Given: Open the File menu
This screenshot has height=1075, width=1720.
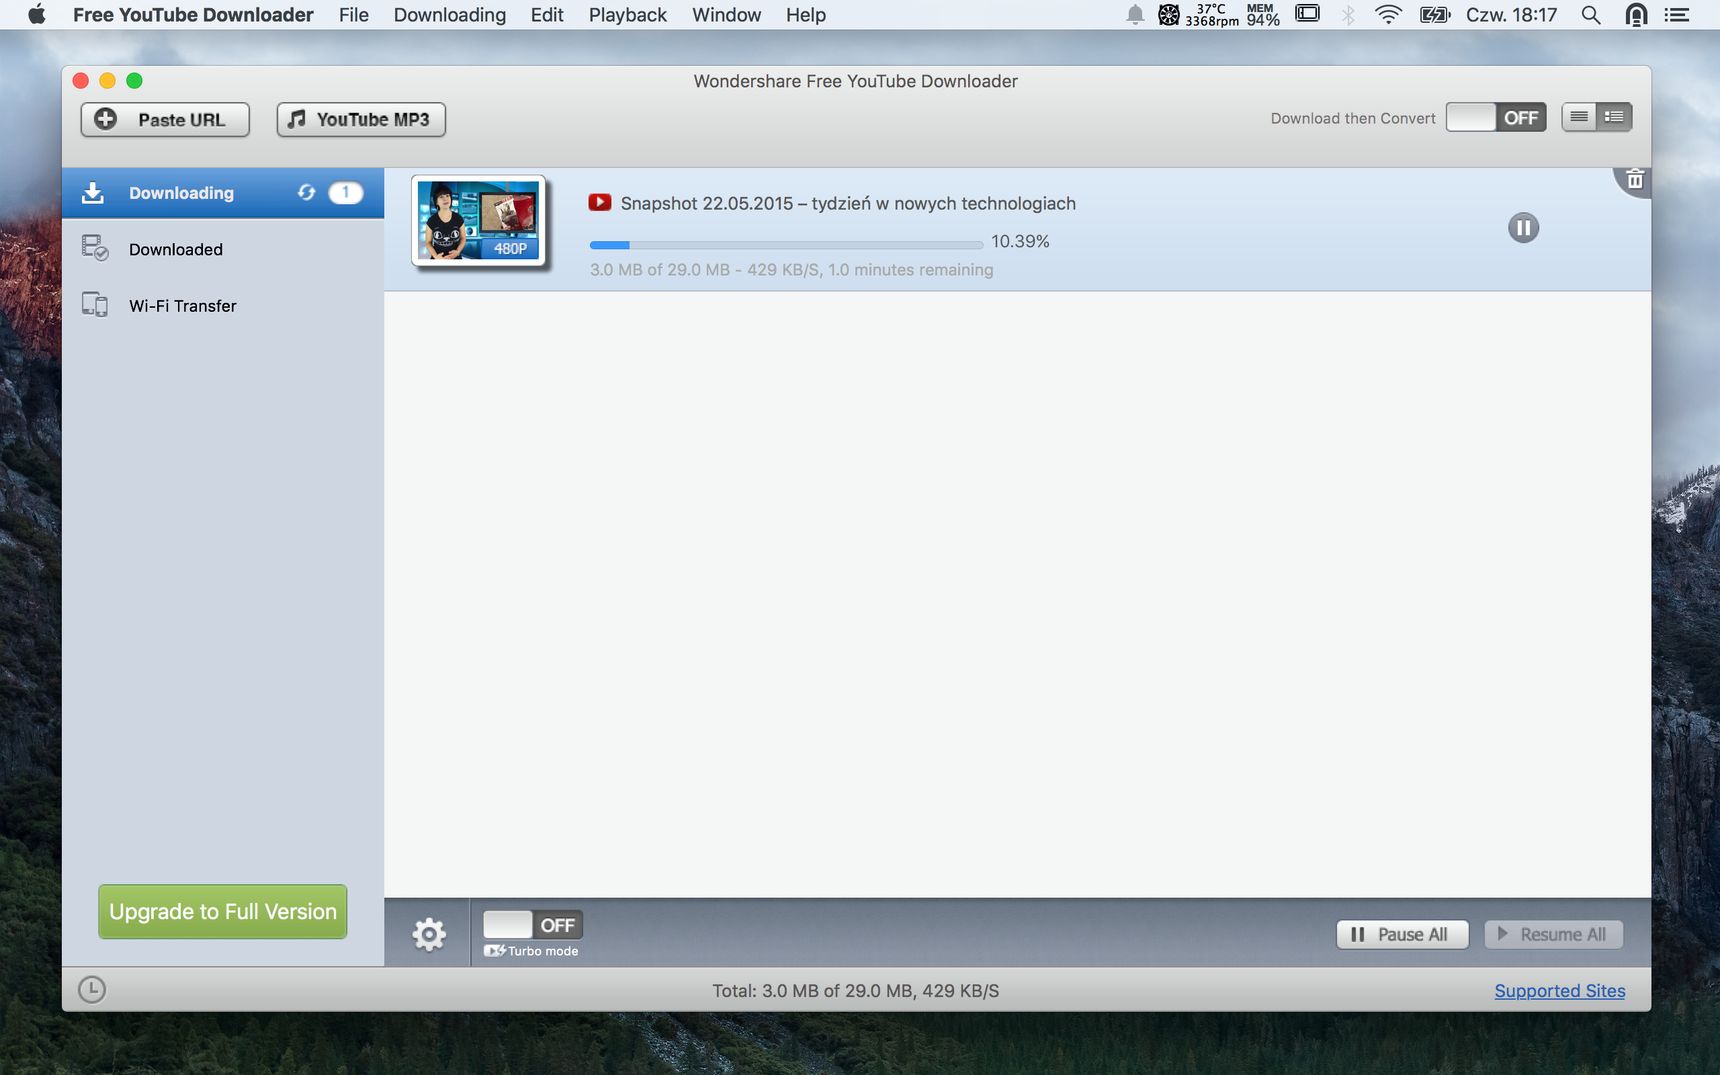Looking at the screenshot, I should [x=354, y=15].
